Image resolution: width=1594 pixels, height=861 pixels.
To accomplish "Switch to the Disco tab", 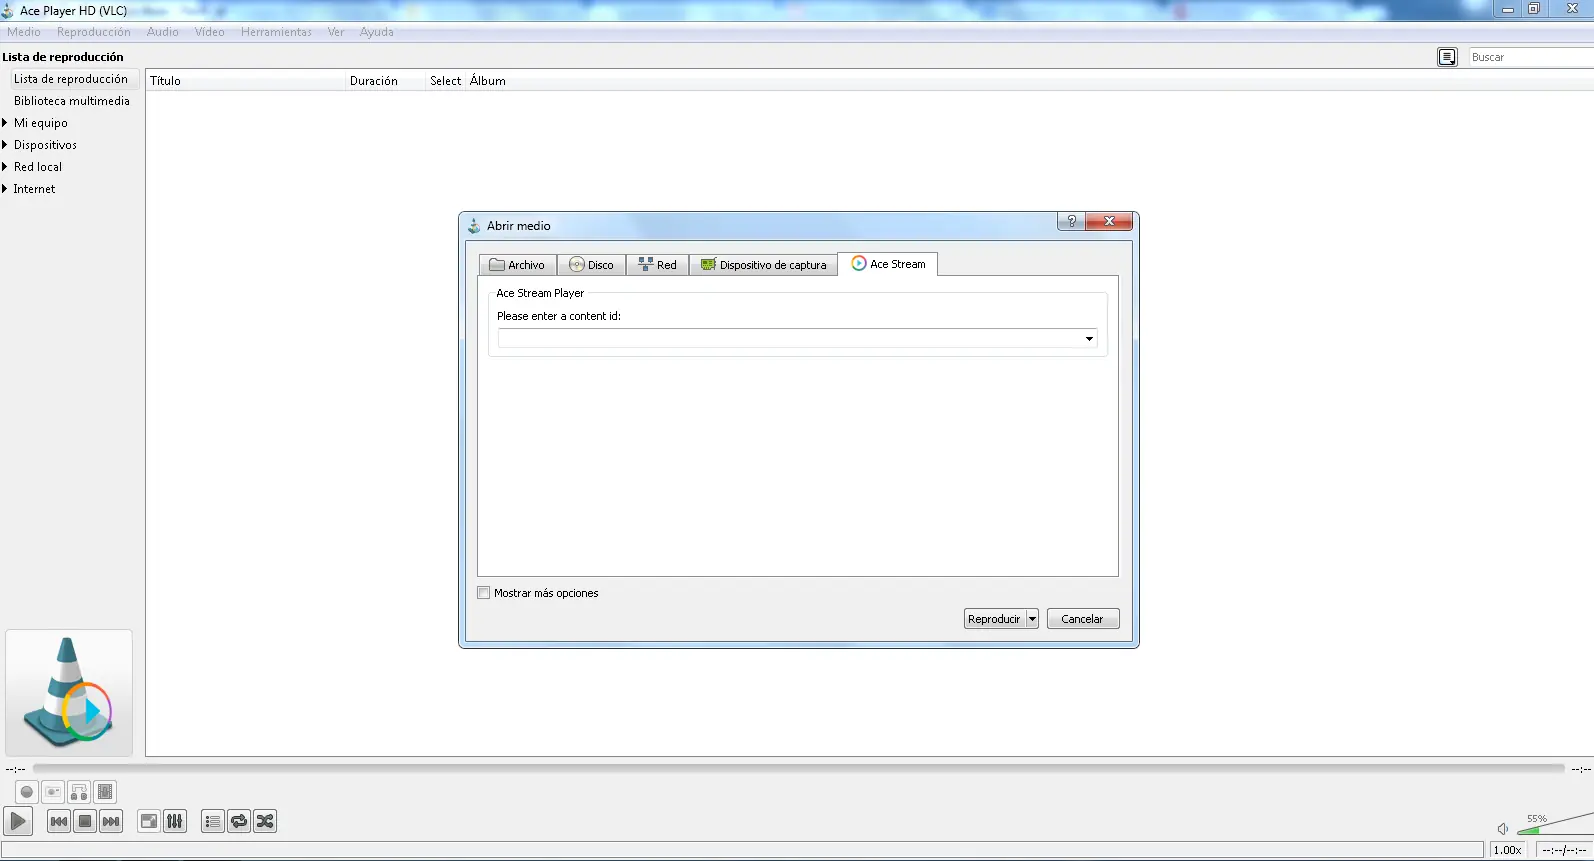I will click(591, 265).
